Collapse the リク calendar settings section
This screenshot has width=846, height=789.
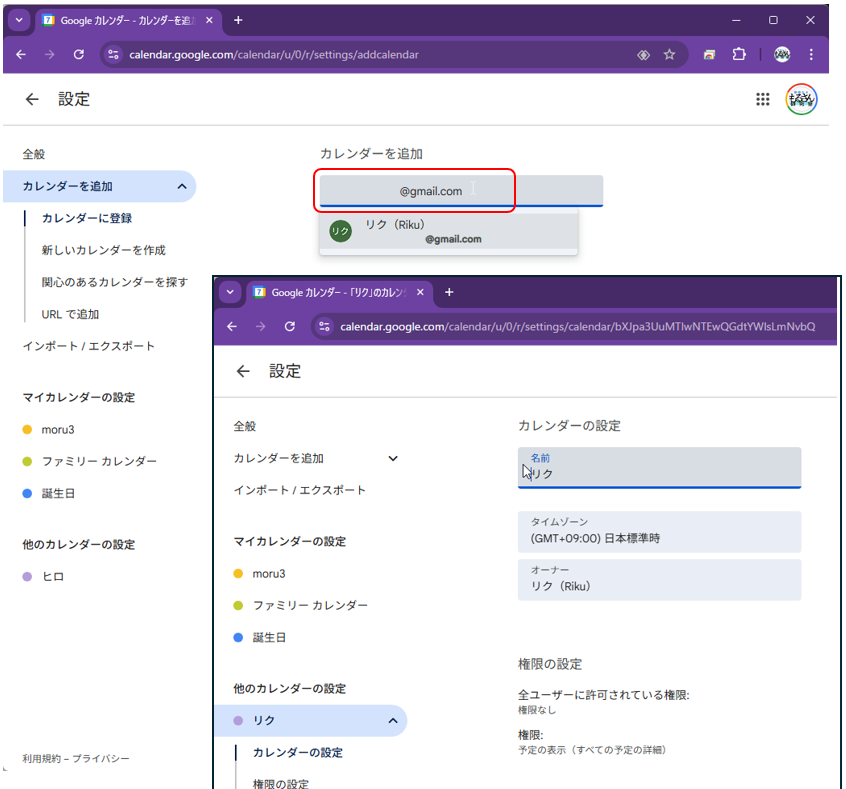point(393,721)
